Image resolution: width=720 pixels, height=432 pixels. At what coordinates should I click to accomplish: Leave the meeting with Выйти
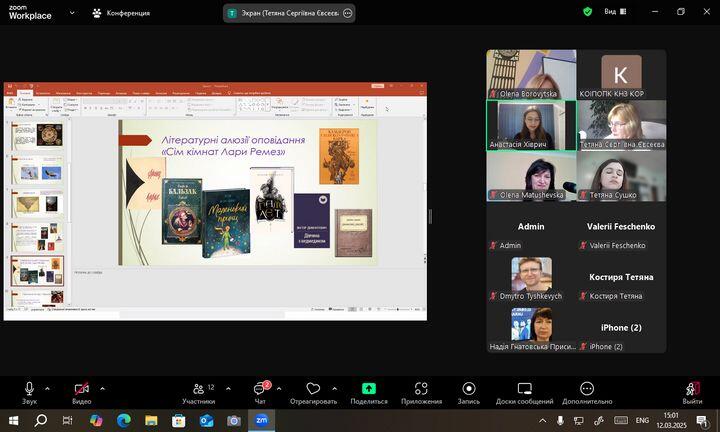692,393
